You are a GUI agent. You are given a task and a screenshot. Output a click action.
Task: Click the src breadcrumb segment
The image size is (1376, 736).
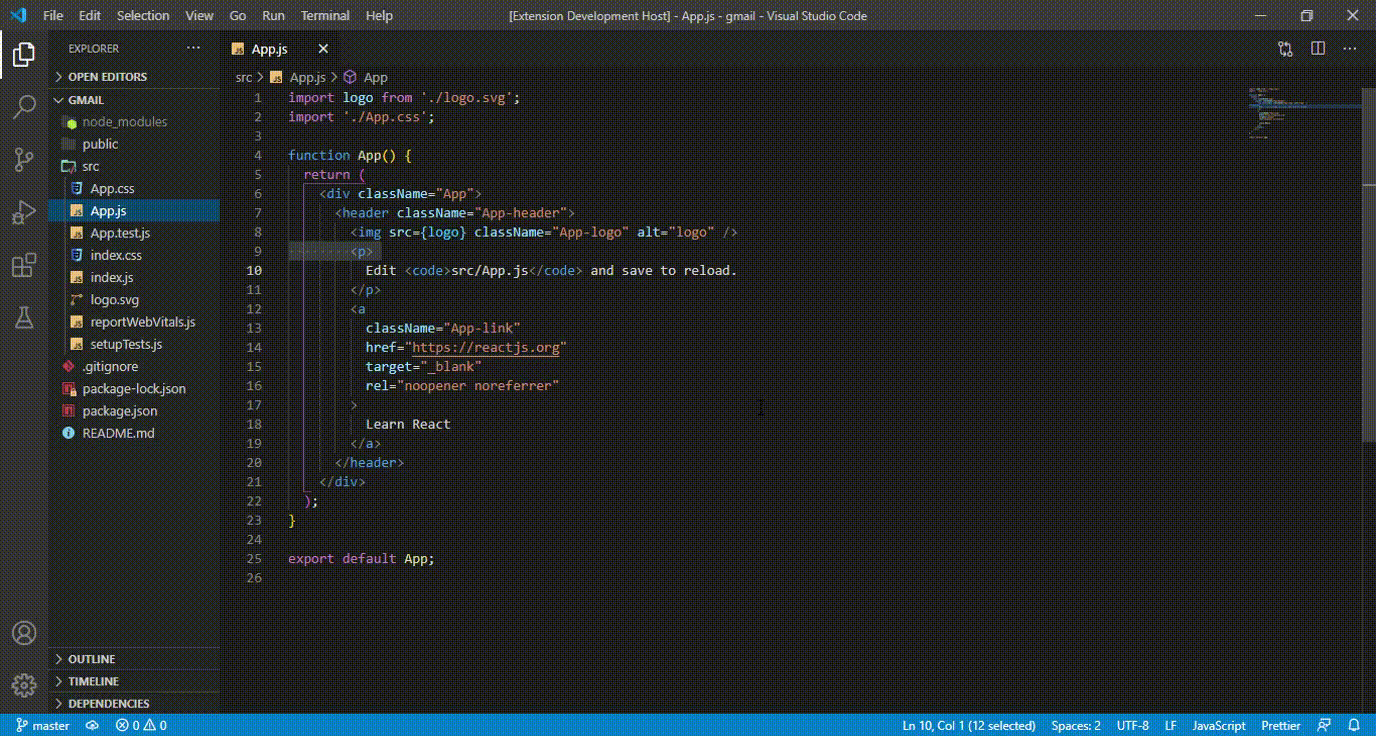(x=244, y=77)
